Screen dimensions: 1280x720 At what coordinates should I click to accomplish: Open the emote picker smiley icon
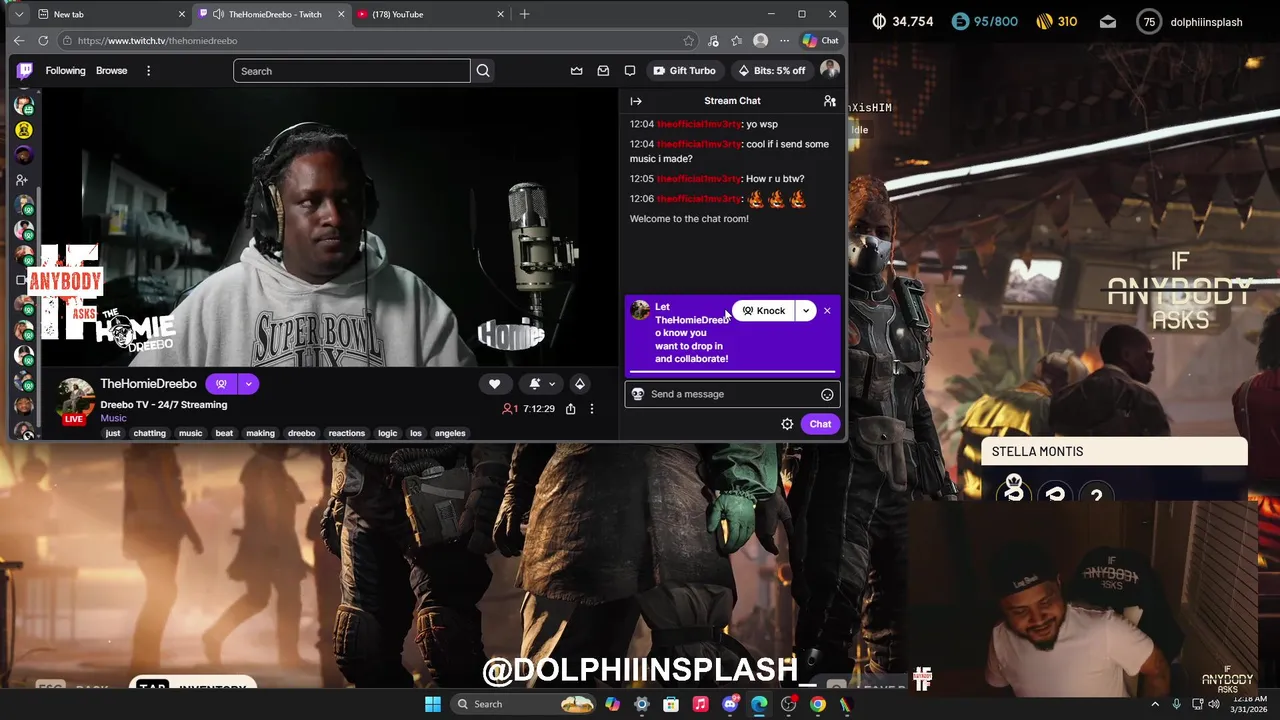827,394
